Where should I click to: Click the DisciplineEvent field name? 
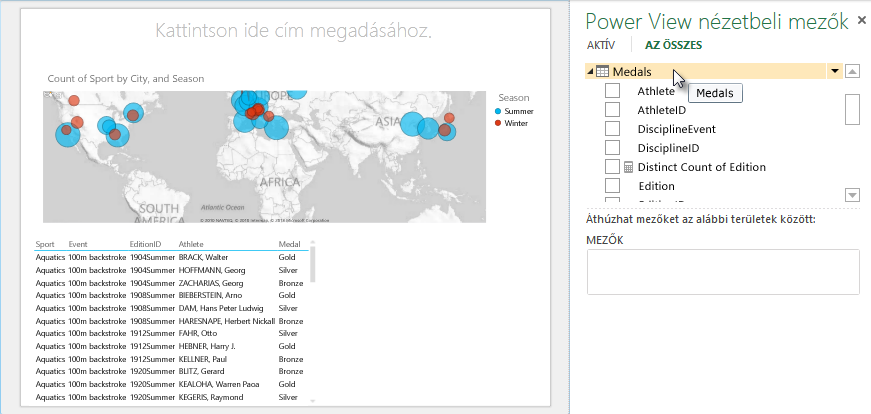pos(677,129)
